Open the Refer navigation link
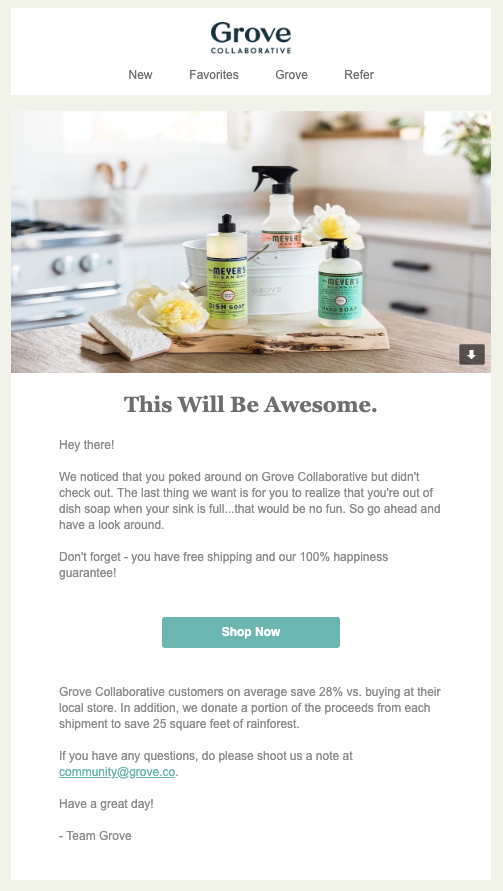The image size is (503, 891). click(359, 74)
